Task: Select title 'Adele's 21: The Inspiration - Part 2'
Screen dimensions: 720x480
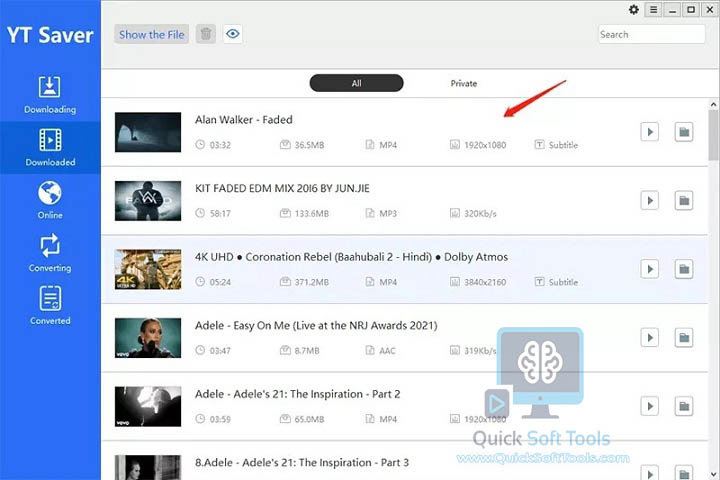Action: [x=298, y=394]
